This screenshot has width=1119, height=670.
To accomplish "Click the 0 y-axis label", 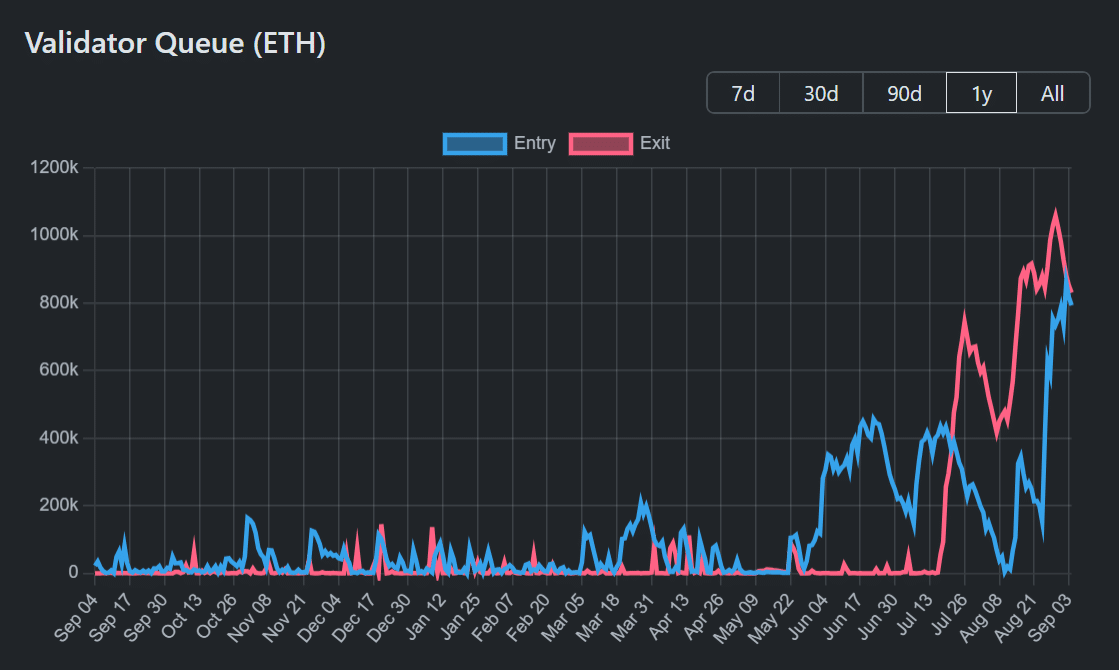I will 73,572.
